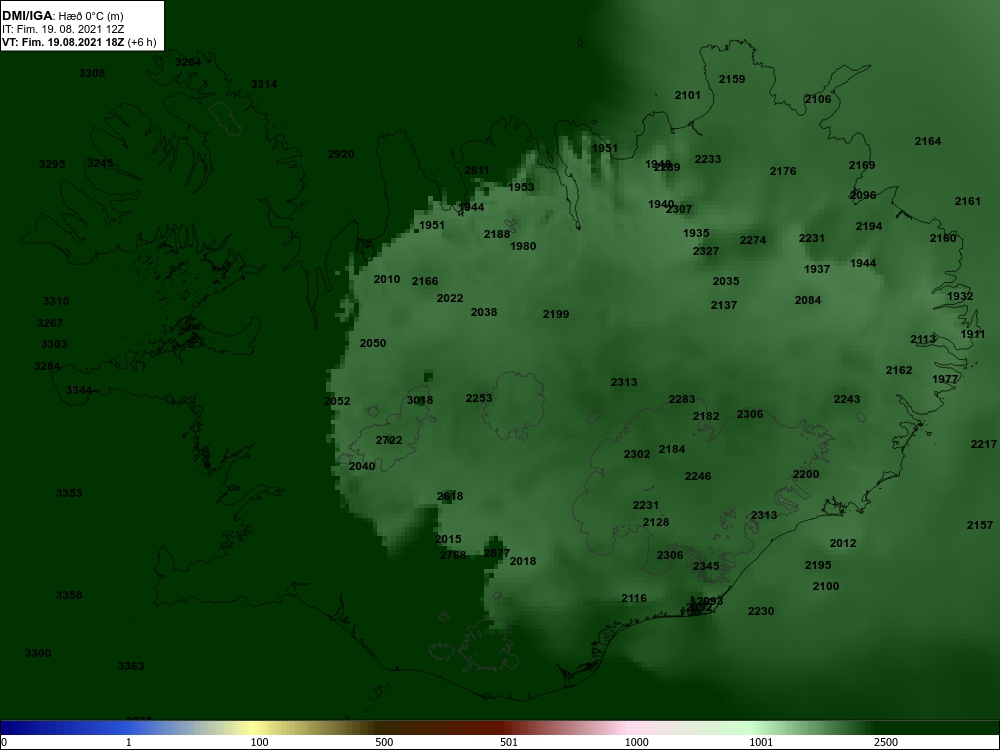Click the map value 2302
This screenshot has width=1000, height=750.
(x=637, y=455)
